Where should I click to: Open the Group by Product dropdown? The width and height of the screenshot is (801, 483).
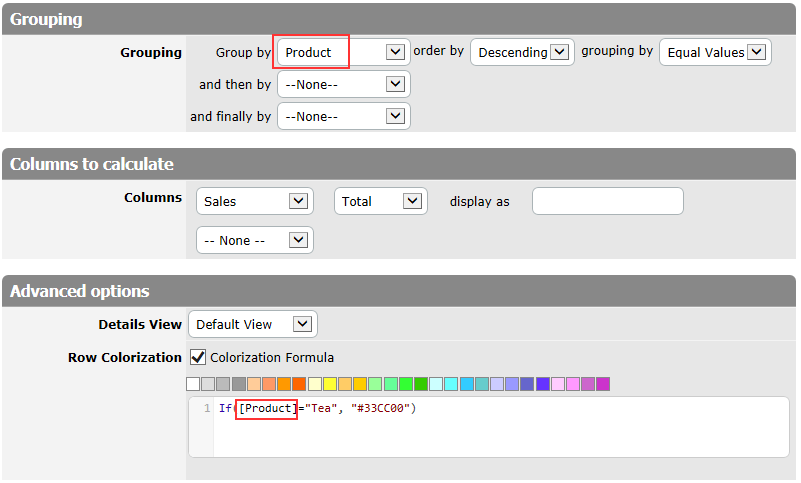point(344,52)
